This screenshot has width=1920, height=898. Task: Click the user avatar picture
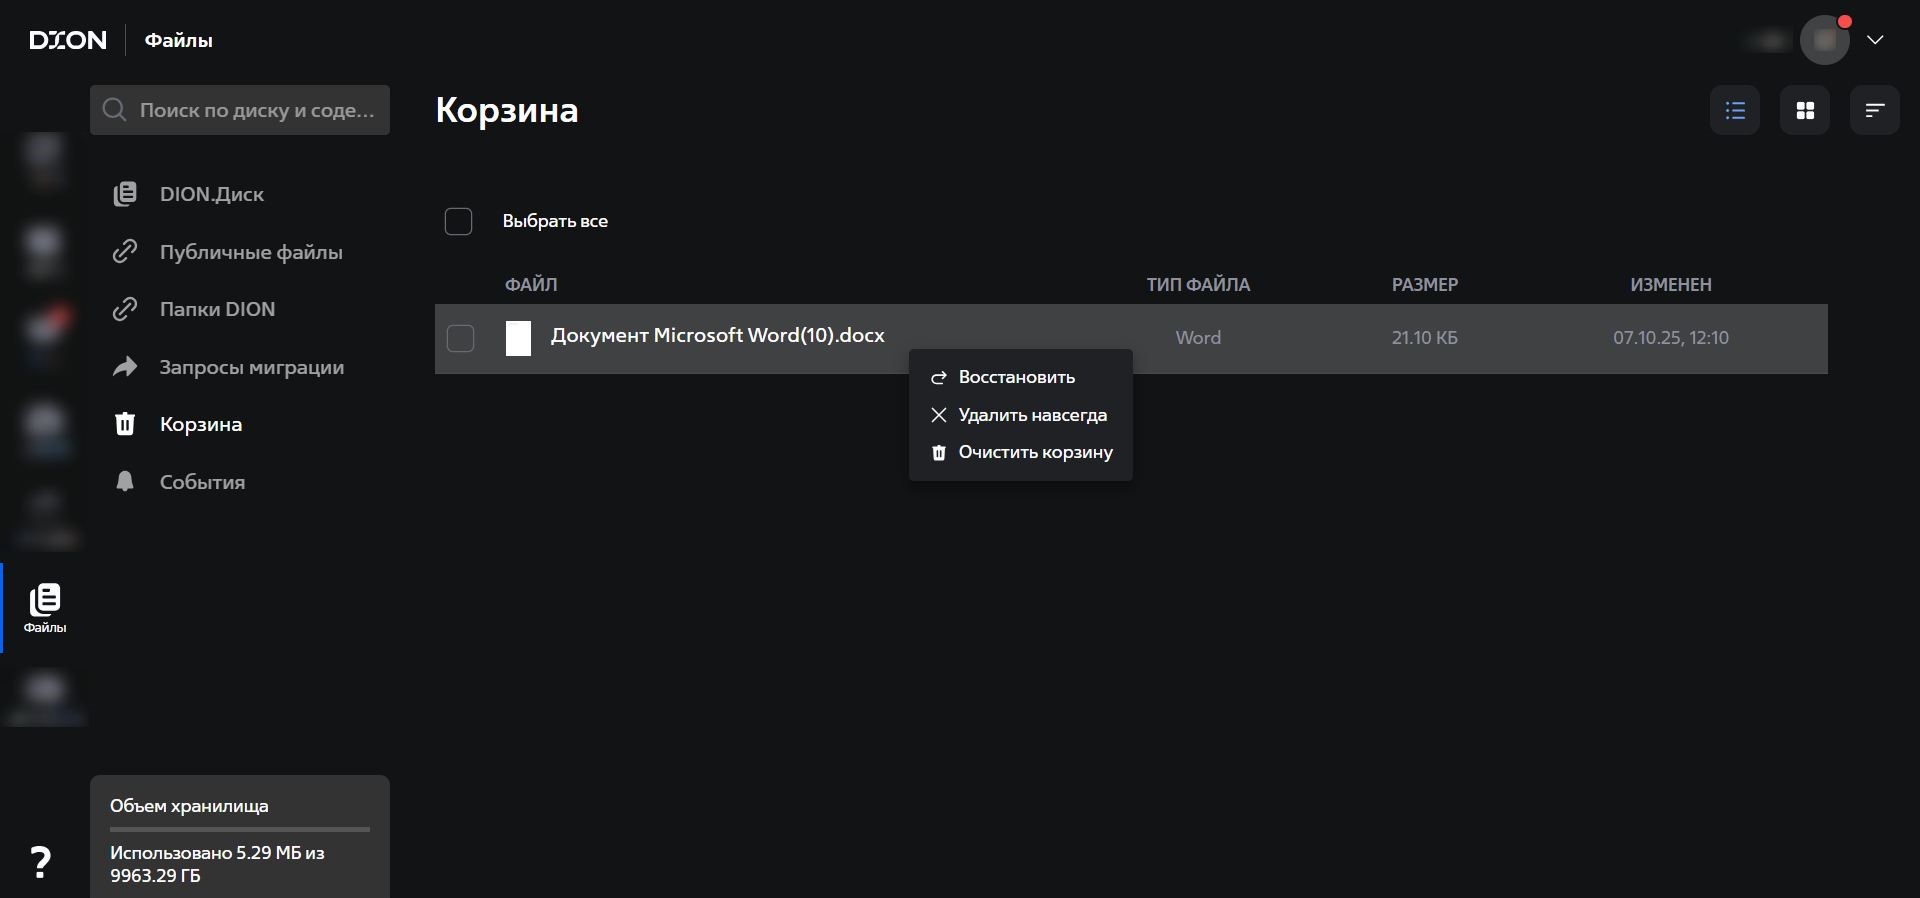(x=1824, y=41)
